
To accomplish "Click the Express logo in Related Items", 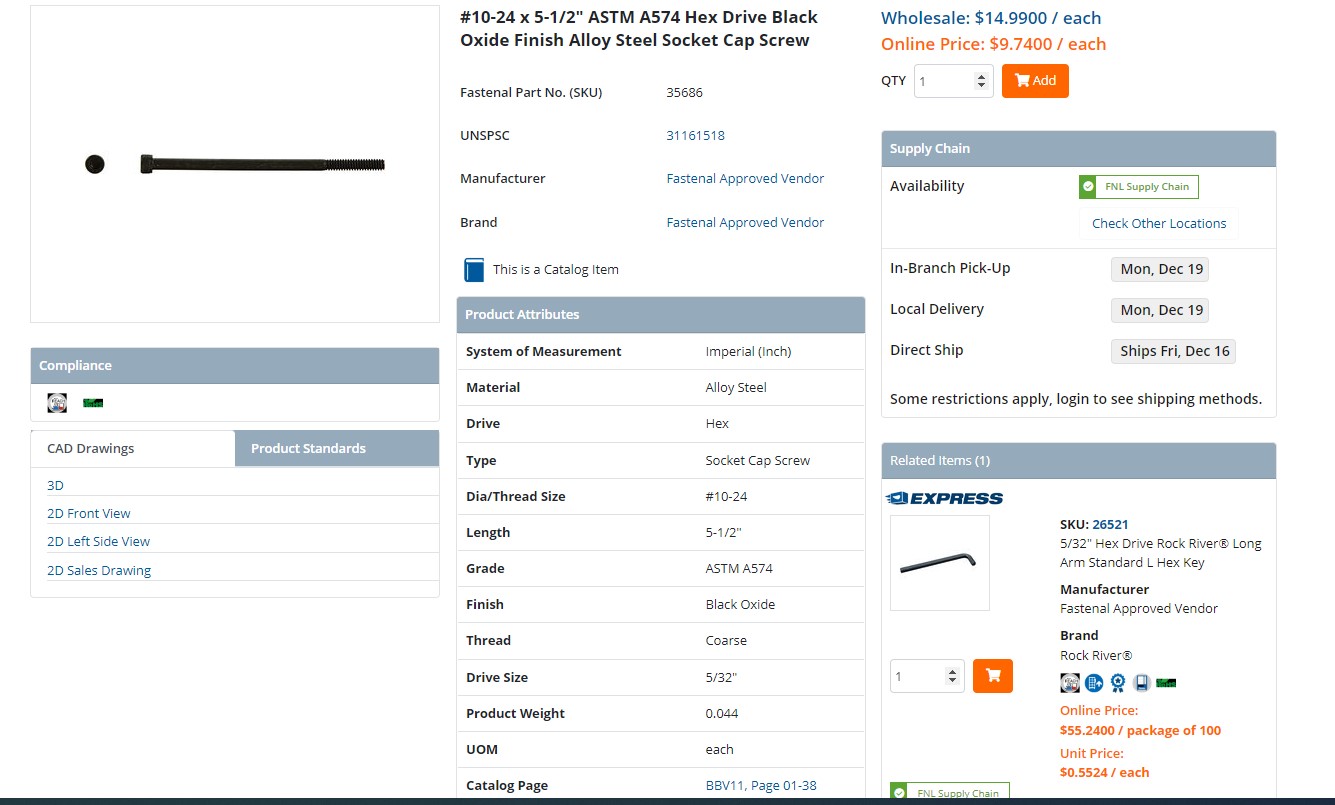I will tap(945, 498).
